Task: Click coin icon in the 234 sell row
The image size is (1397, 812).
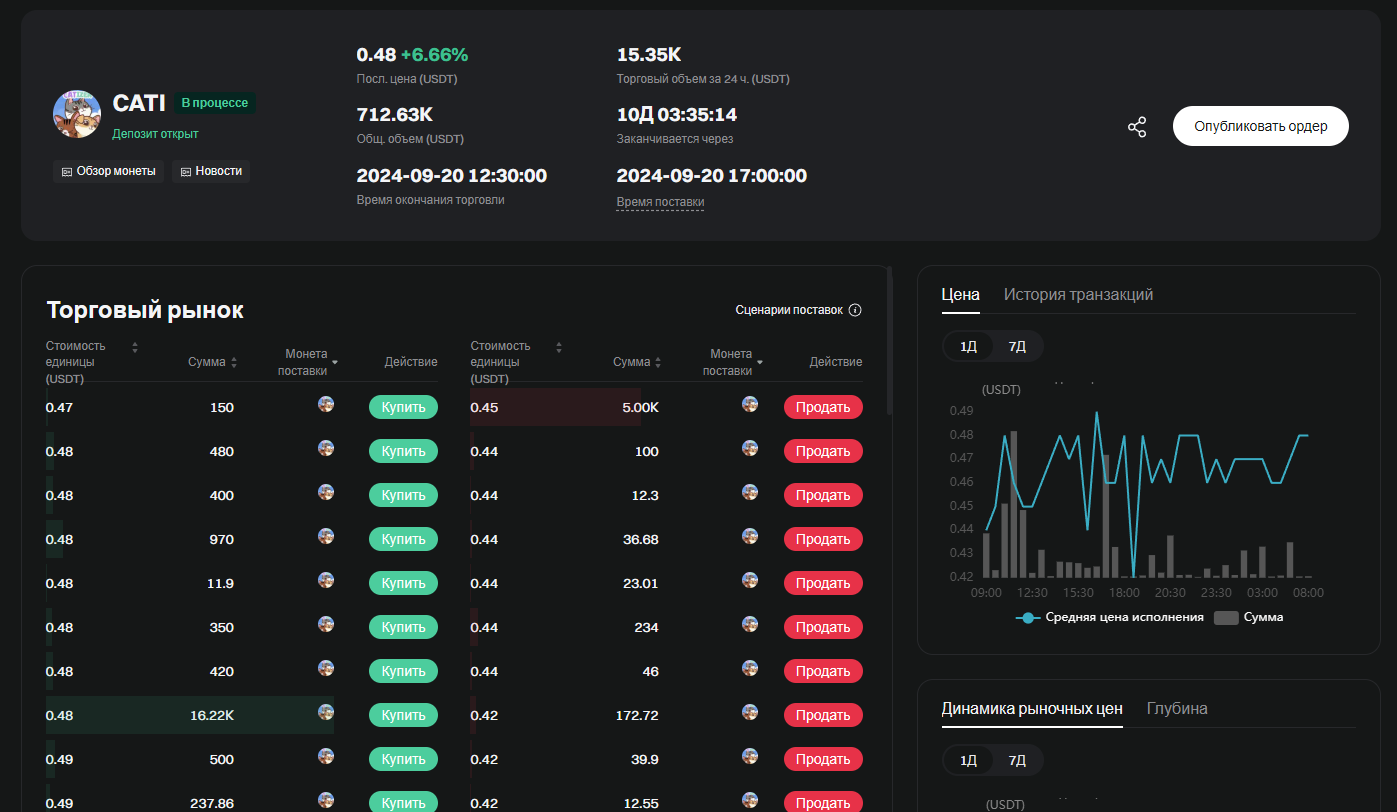Action: tap(750, 624)
